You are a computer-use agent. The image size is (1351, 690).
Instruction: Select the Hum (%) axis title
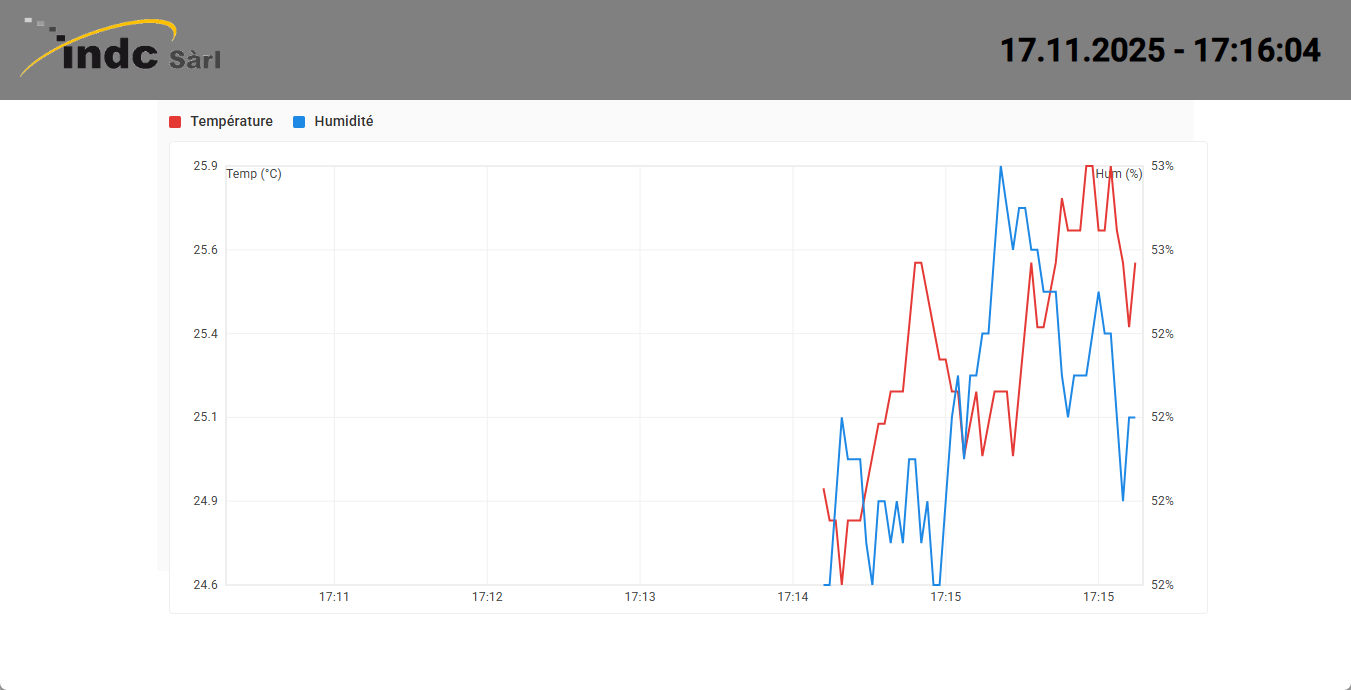point(1118,174)
